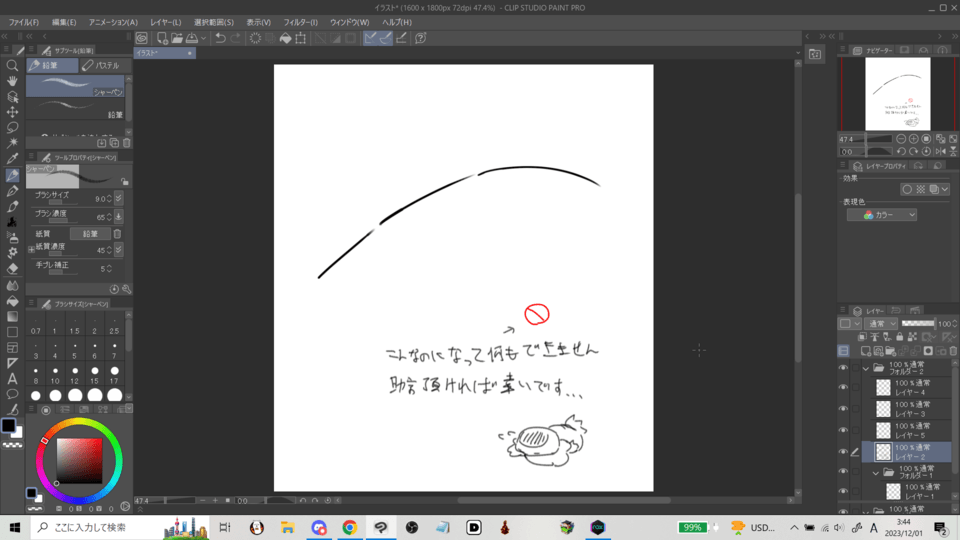This screenshot has width=960, height=540.
Task: Select the Text tool
Action: 12,379
